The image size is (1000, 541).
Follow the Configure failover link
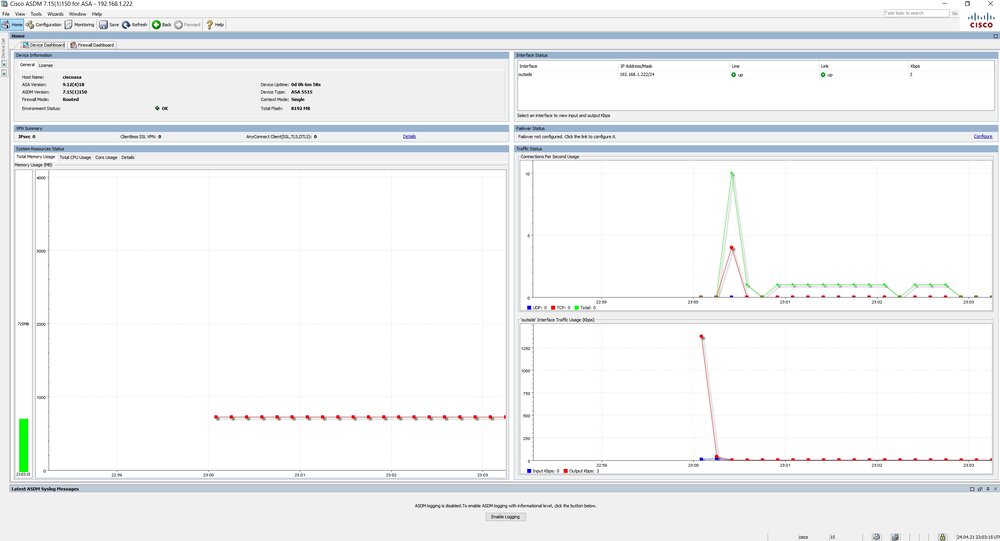point(982,136)
